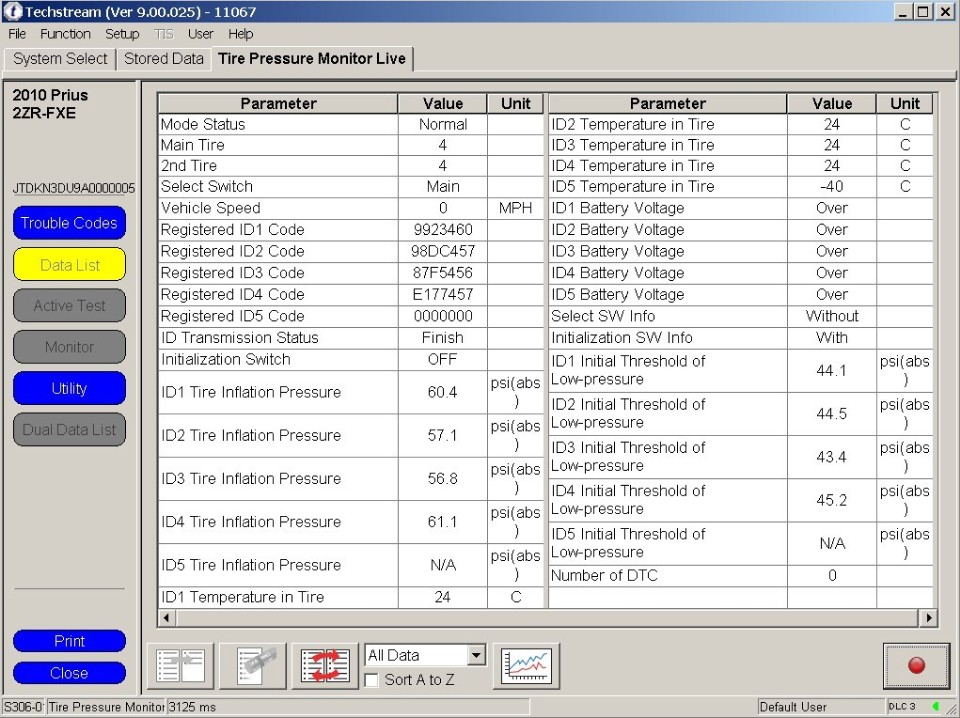Start recording with the red dot button
Viewport: 960px width, 718px height.
click(916, 665)
